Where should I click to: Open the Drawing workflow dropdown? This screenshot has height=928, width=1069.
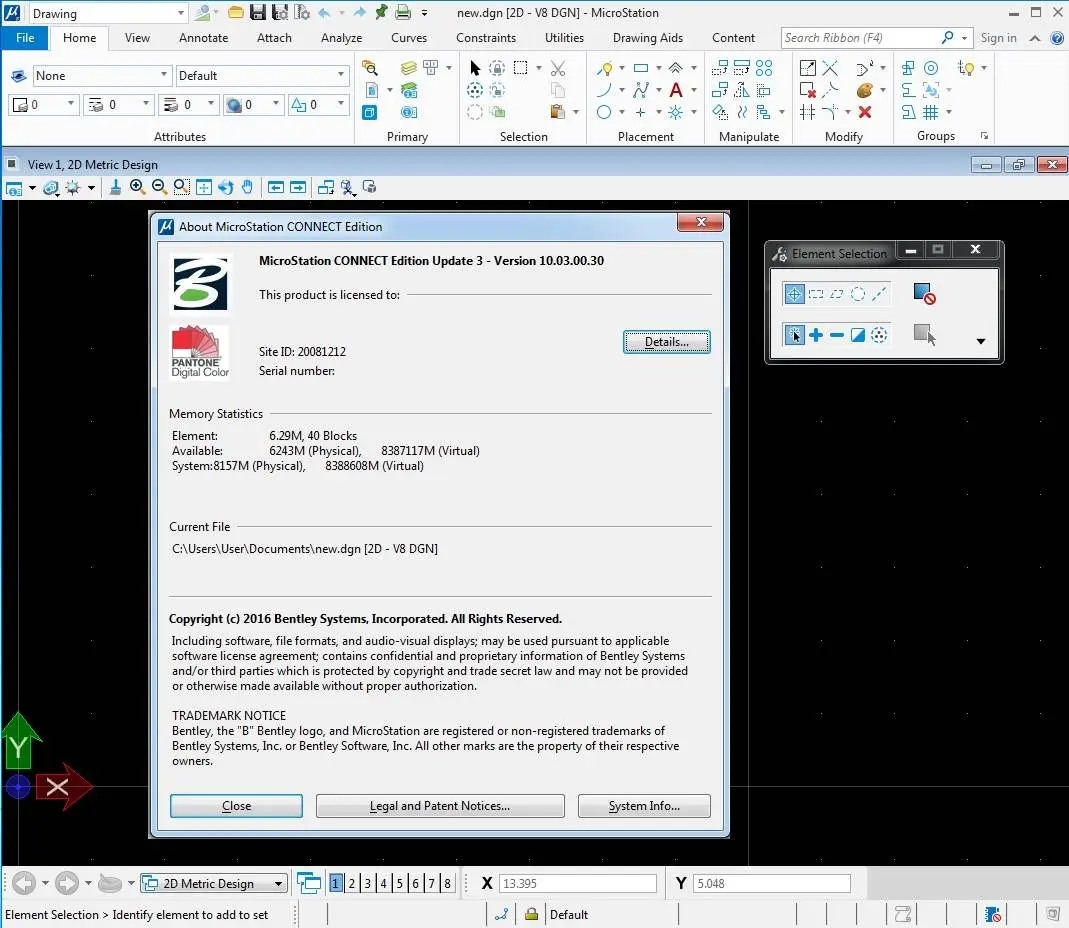pyautogui.click(x=108, y=13)
